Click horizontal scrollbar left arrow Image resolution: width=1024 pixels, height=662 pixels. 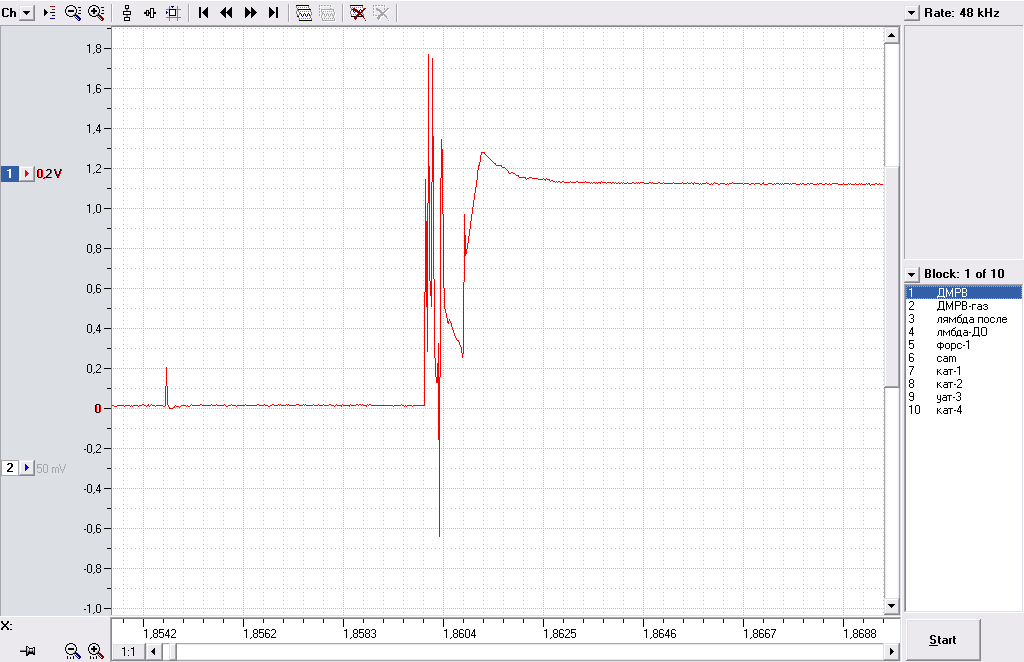[153, 652]
